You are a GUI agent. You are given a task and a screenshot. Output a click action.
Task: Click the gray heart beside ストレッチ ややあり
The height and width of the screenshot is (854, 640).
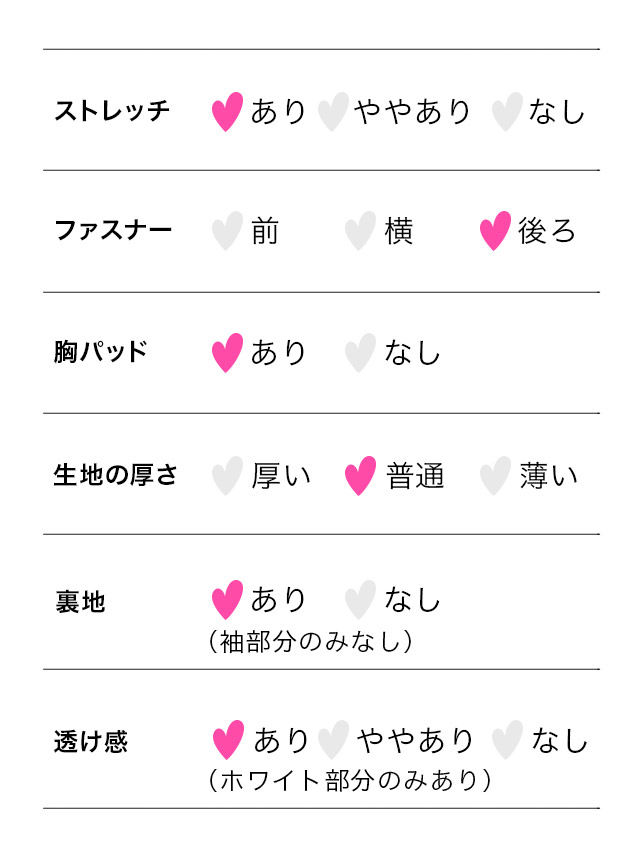333,112
